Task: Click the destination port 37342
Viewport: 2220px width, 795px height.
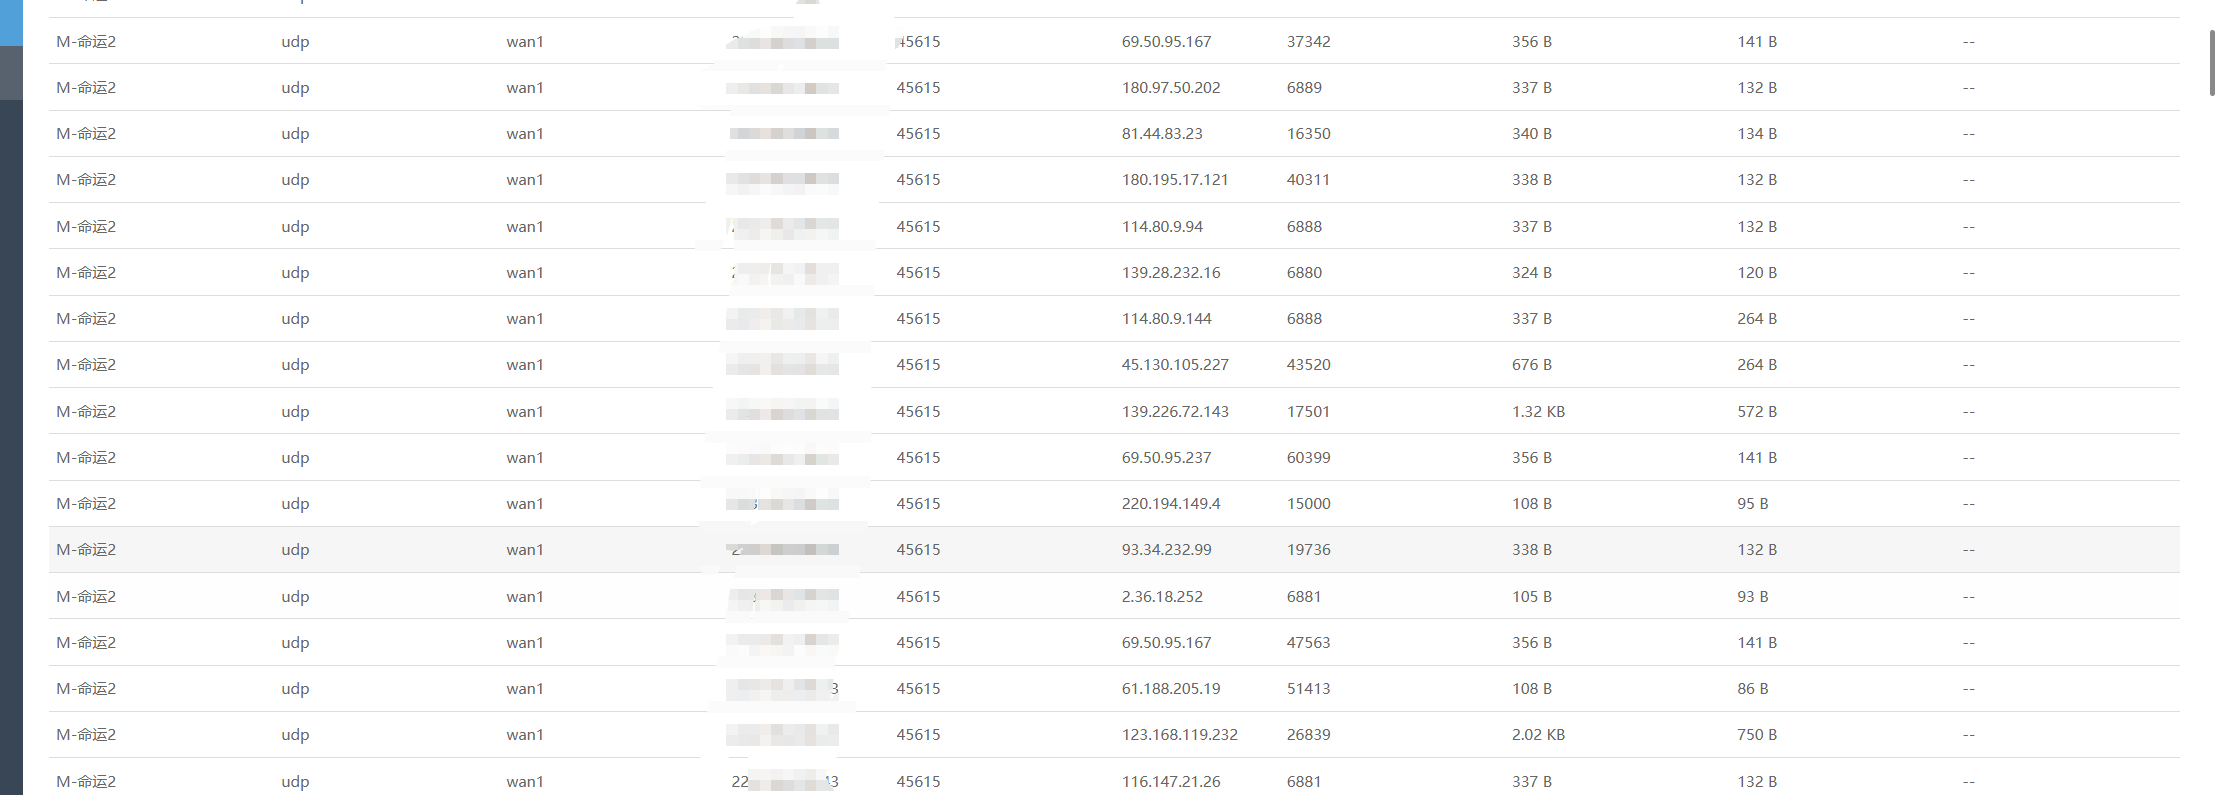Action: tap(1308, 42)
